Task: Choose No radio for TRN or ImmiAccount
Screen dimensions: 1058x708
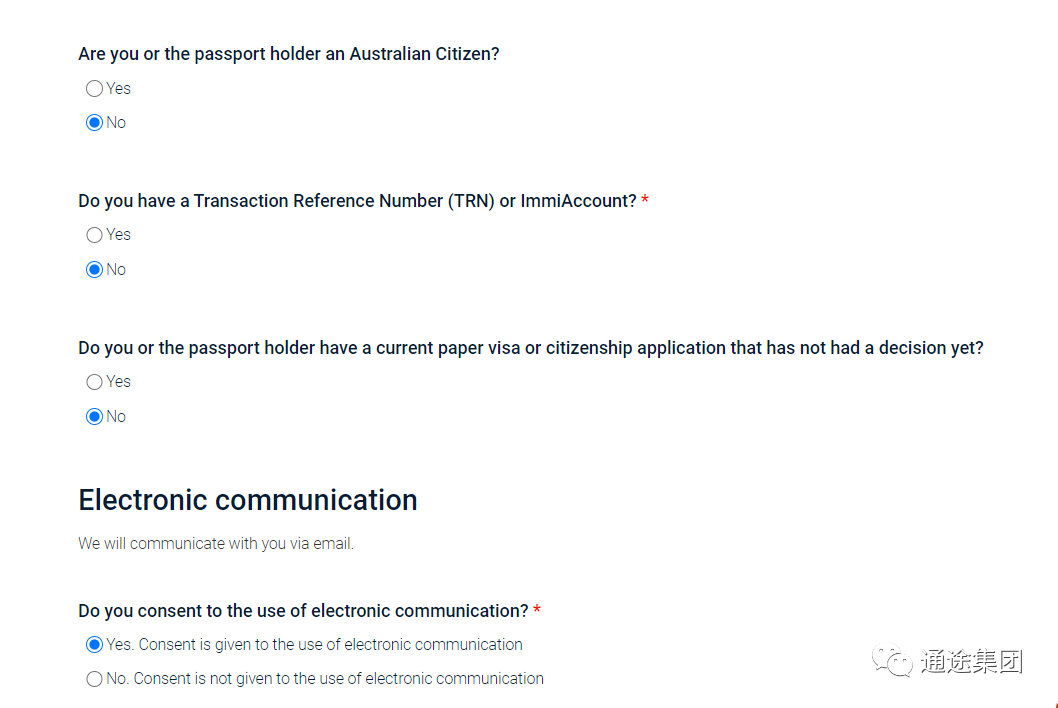Action: coord(94,269)
